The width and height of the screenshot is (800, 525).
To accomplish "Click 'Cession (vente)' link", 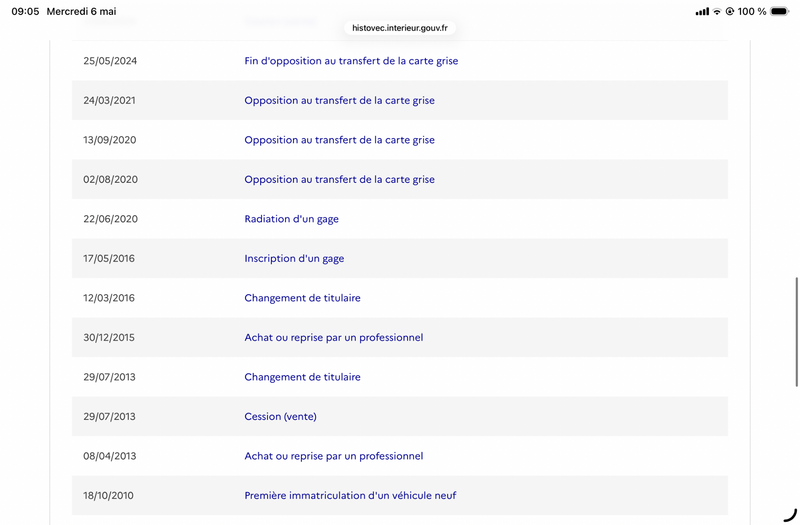I will tap(280, 417).
